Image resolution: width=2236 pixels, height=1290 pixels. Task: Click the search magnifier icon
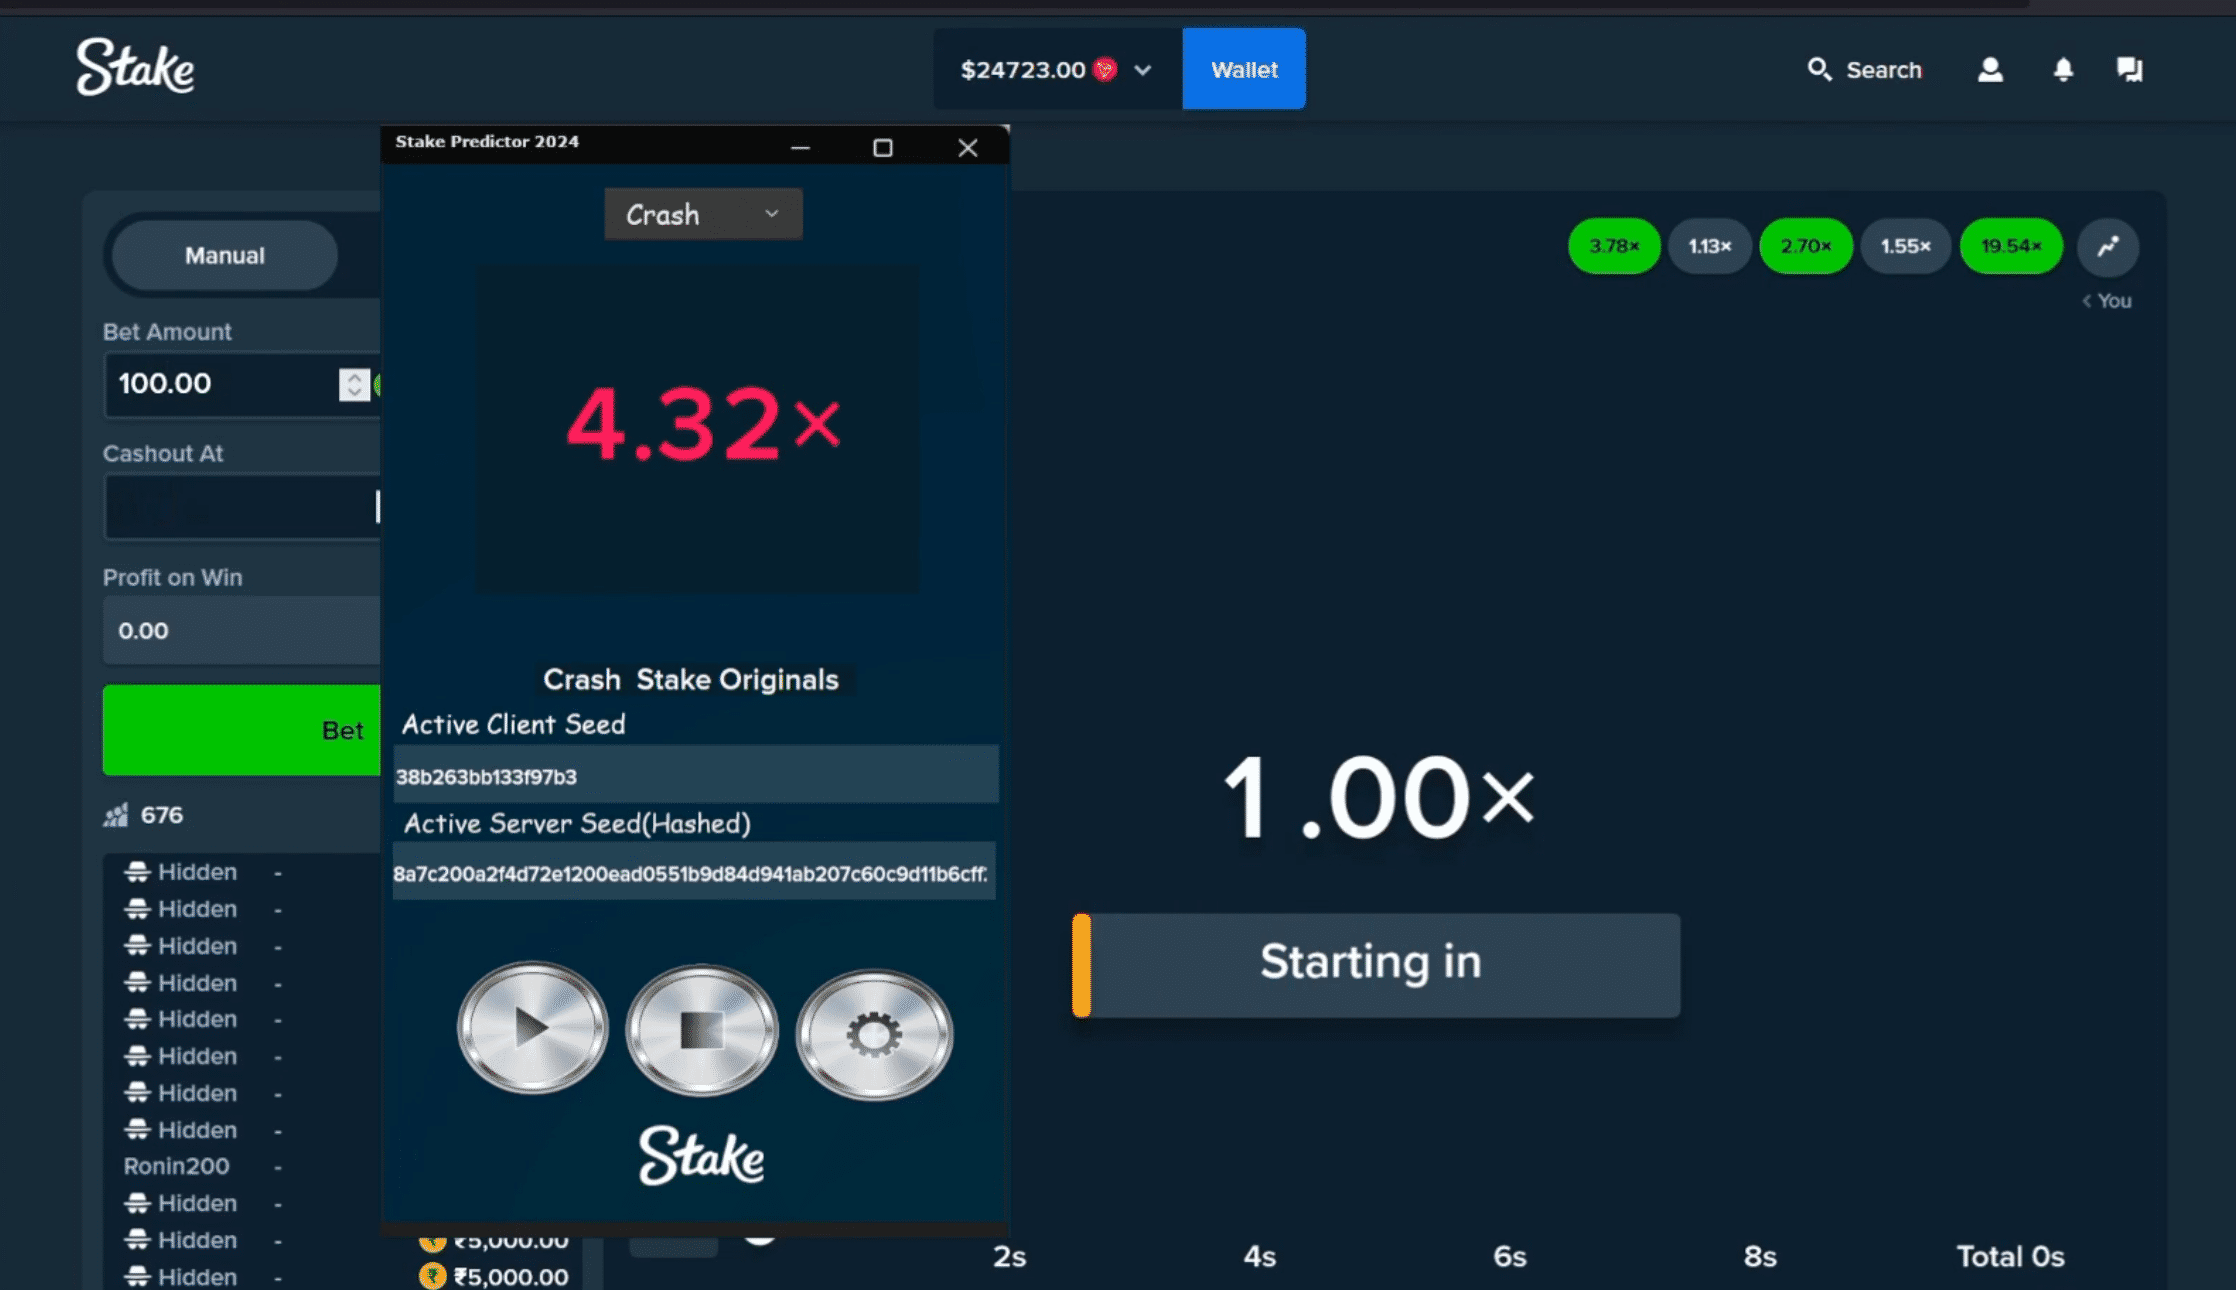pos(1819,69)
